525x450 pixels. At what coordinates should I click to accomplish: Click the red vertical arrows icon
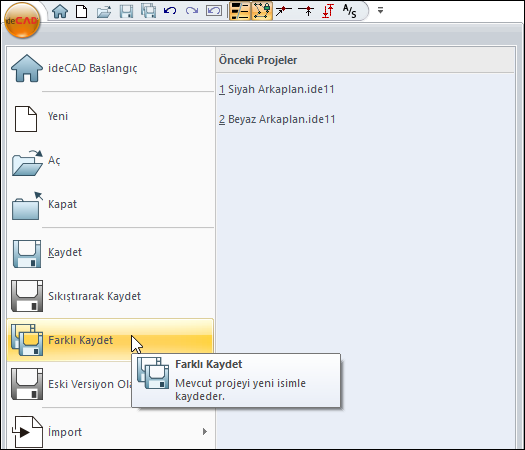tap(328, 11)
